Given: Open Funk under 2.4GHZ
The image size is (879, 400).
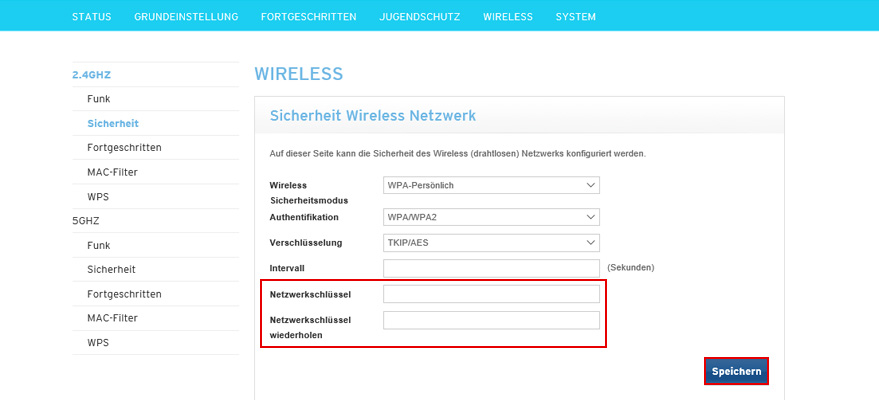Looking at the screenshot, I should pyautogui.click(x=99, y=99).
